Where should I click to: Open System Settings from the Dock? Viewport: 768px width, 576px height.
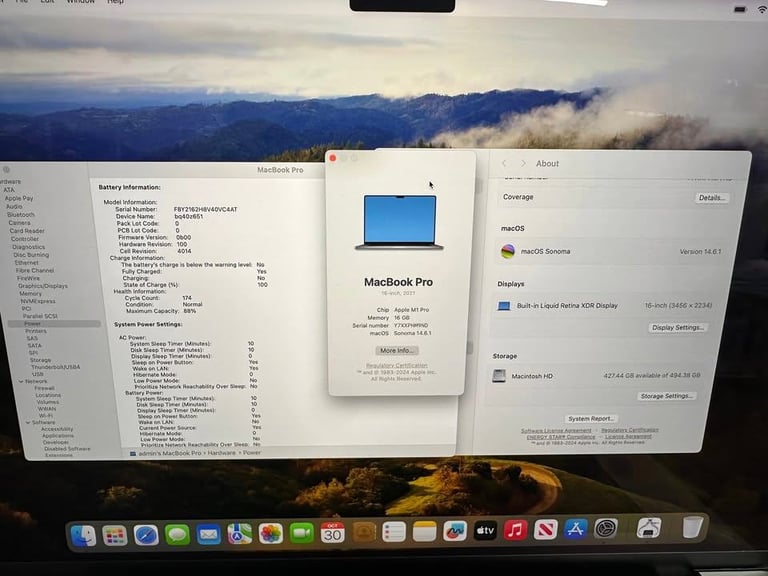(x=606, y=528)
